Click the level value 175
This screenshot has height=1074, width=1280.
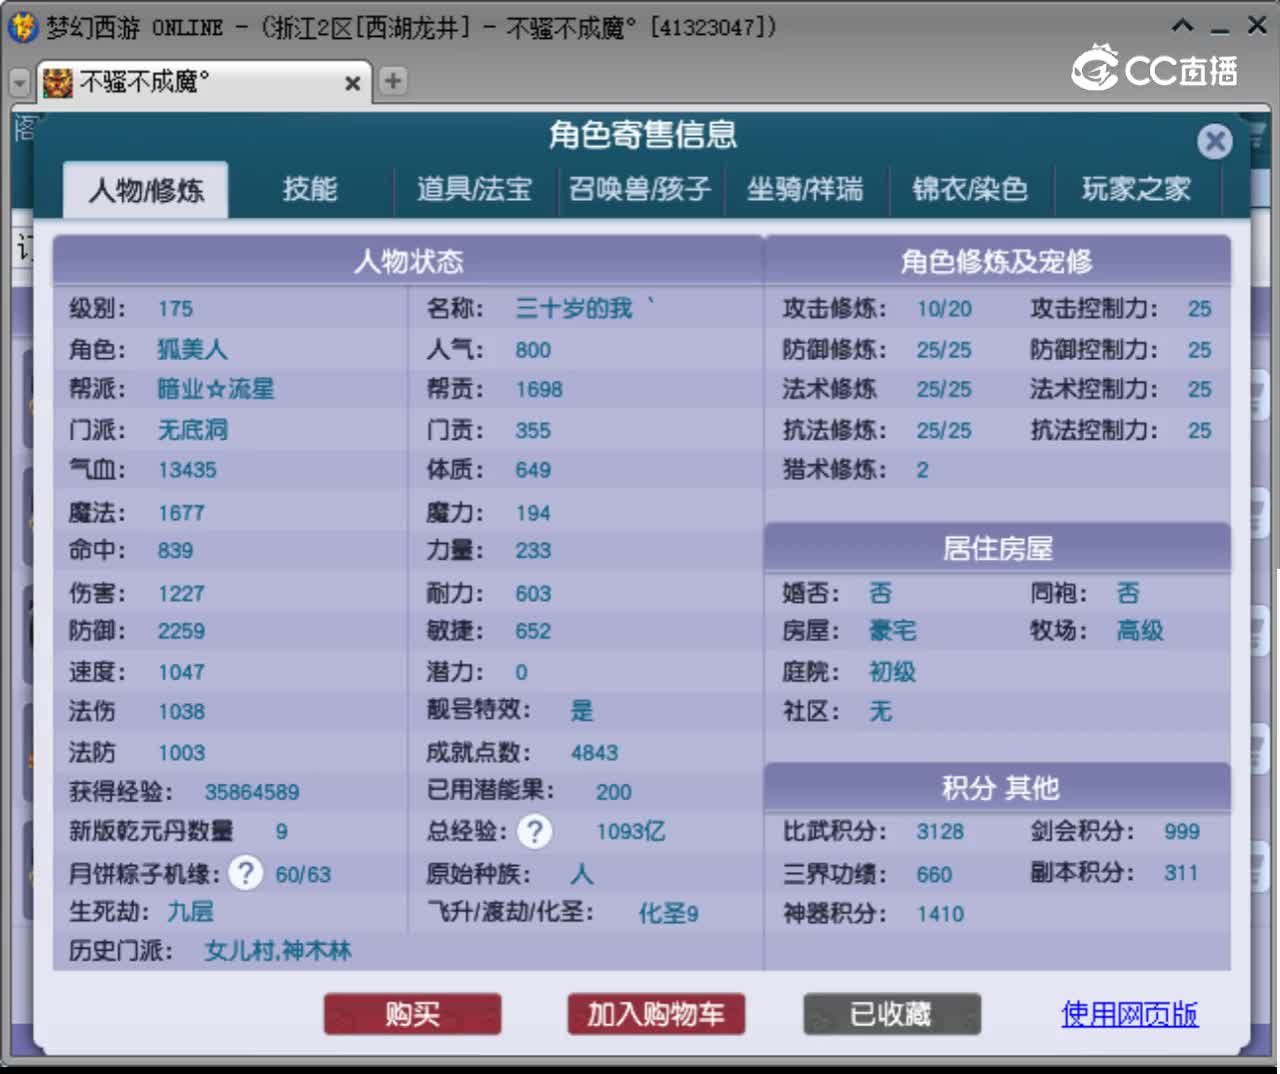pyautogui.click(x=175, y=309)
